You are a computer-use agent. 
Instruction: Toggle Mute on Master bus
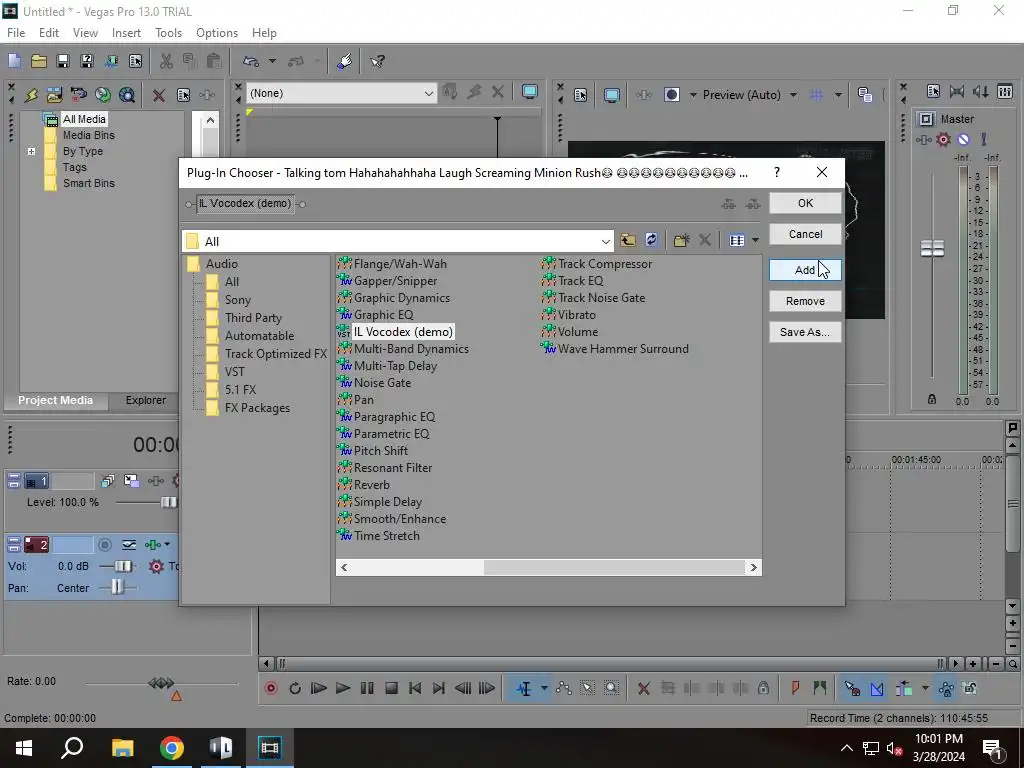(963, 139)
